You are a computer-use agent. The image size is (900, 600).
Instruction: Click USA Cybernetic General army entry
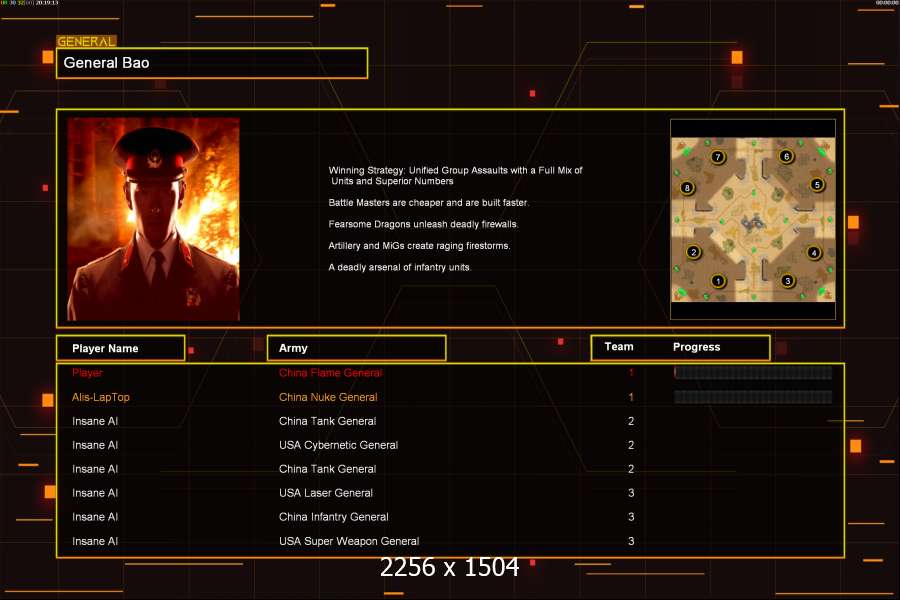(x=338, y=445)
